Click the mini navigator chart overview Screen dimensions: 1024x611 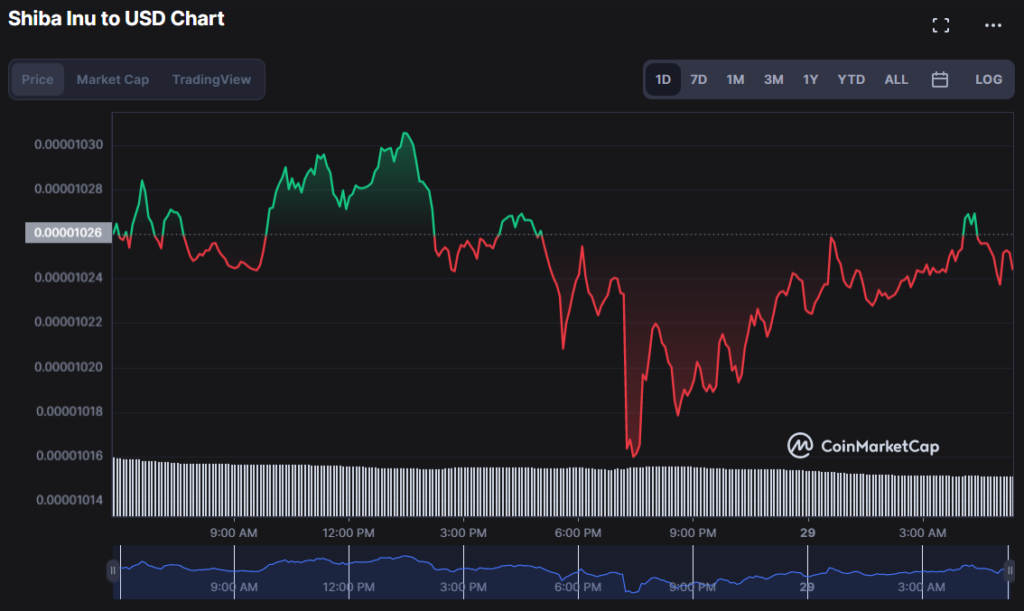tap(560, 571)
